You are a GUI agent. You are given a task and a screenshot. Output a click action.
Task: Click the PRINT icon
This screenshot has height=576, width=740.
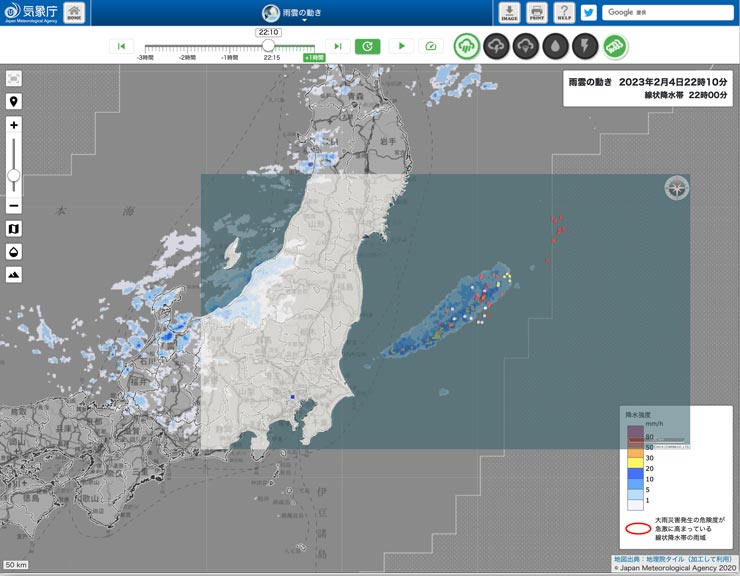click(536, 12)
